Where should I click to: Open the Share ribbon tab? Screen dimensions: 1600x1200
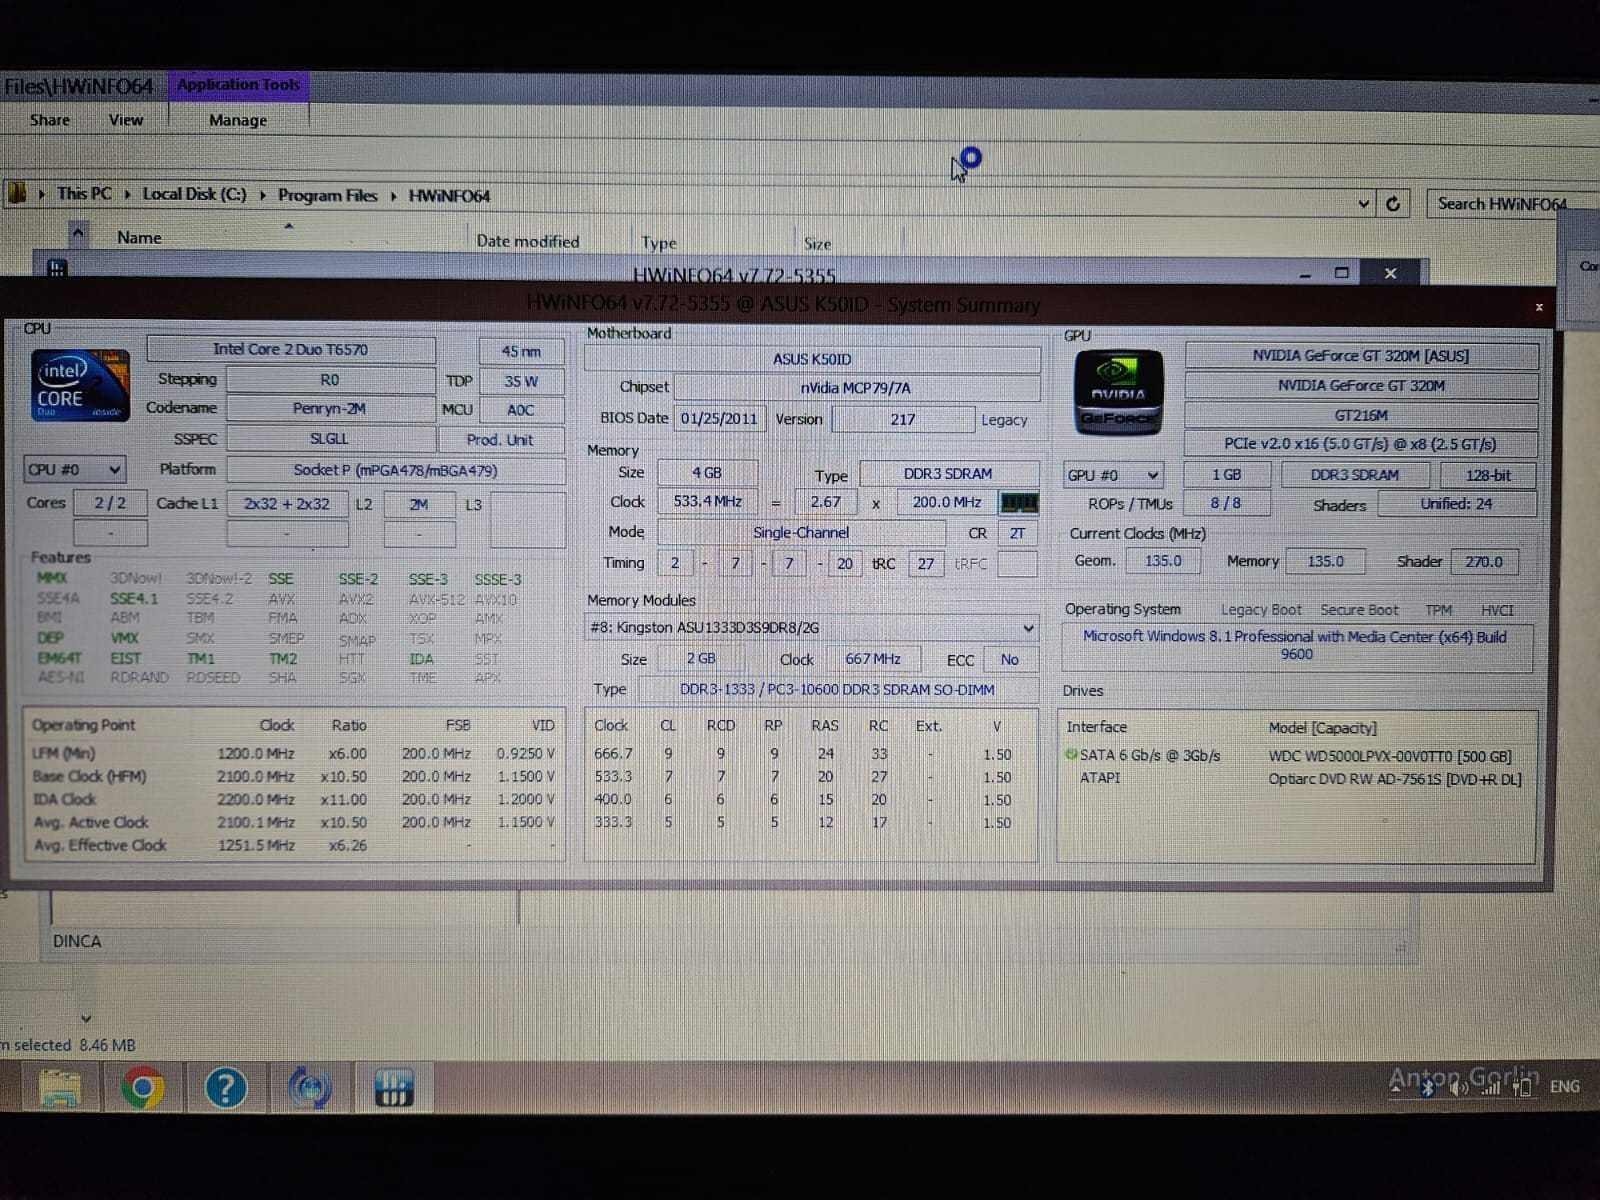coord(50,120)
